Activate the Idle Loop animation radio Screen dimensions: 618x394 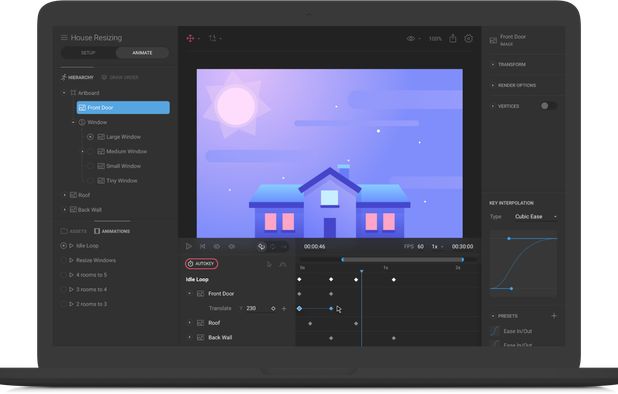tap(63, 245)
